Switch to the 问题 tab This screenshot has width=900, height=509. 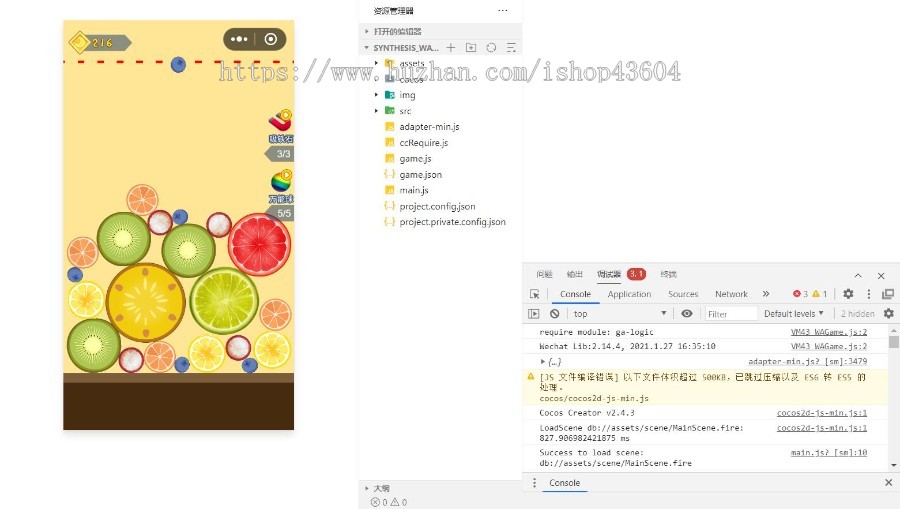click(544, 274)
